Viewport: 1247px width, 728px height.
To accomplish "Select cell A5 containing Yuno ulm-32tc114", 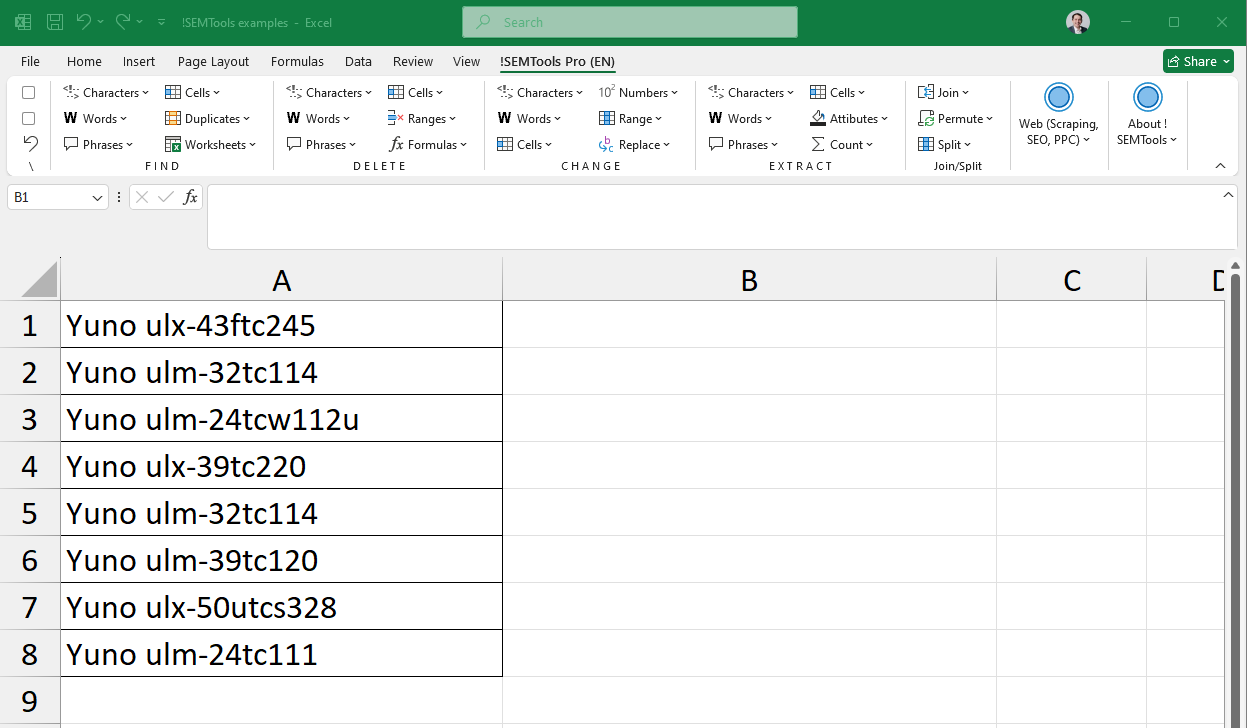I will point(281,512).
